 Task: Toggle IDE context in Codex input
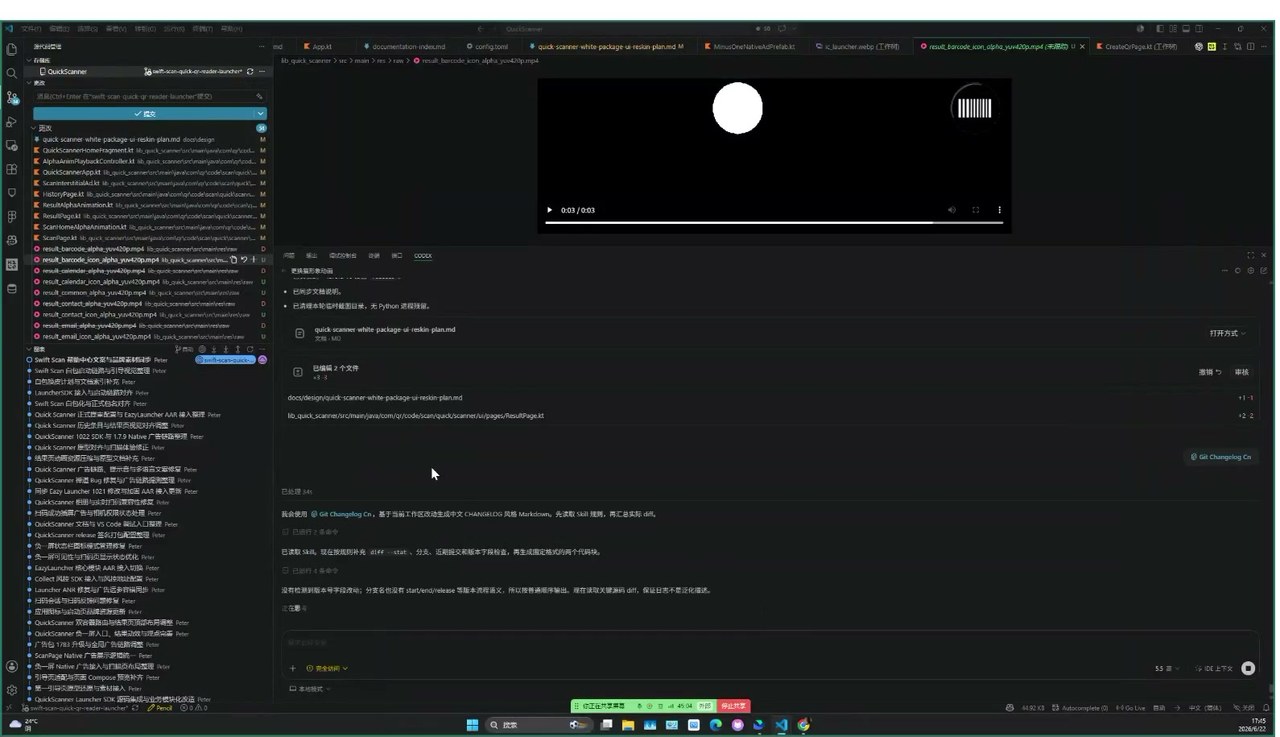(1216, 668)
